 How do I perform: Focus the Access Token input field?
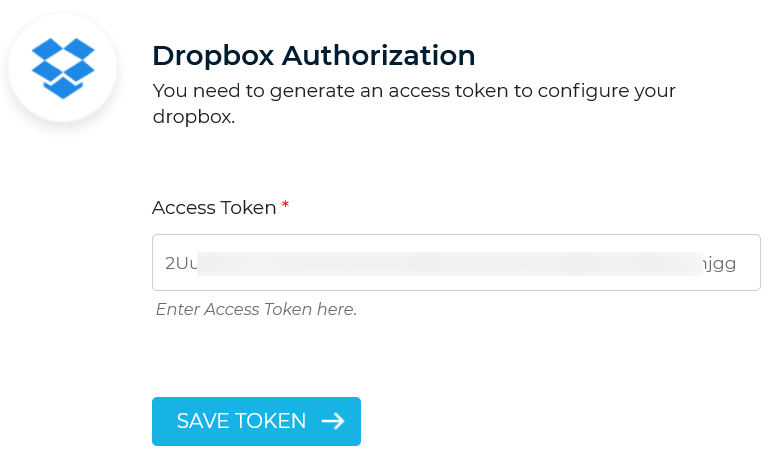click(x=456, y=262)
